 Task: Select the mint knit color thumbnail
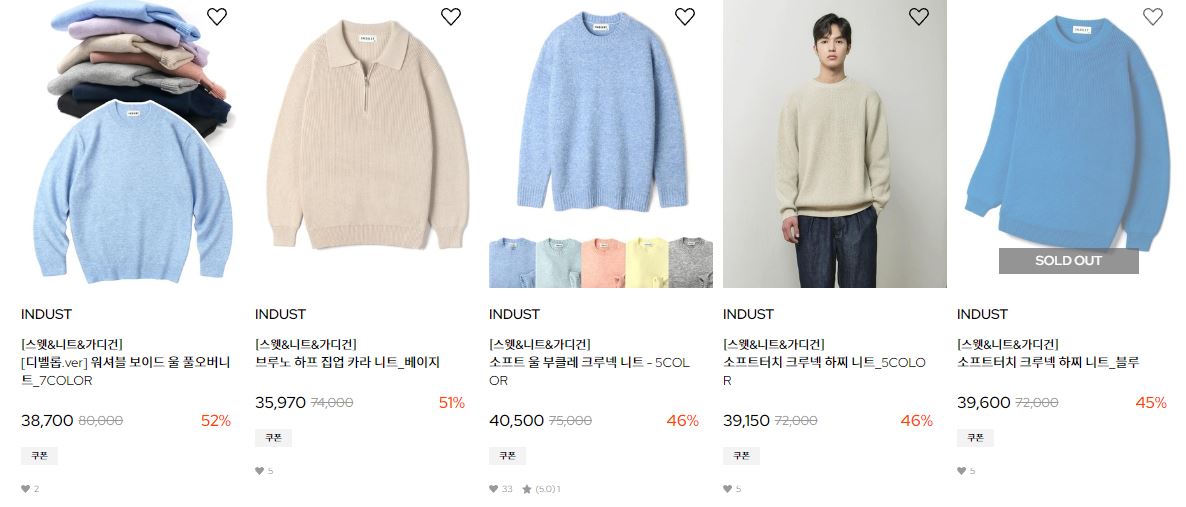pyautogui.click(x=558, y=263)
